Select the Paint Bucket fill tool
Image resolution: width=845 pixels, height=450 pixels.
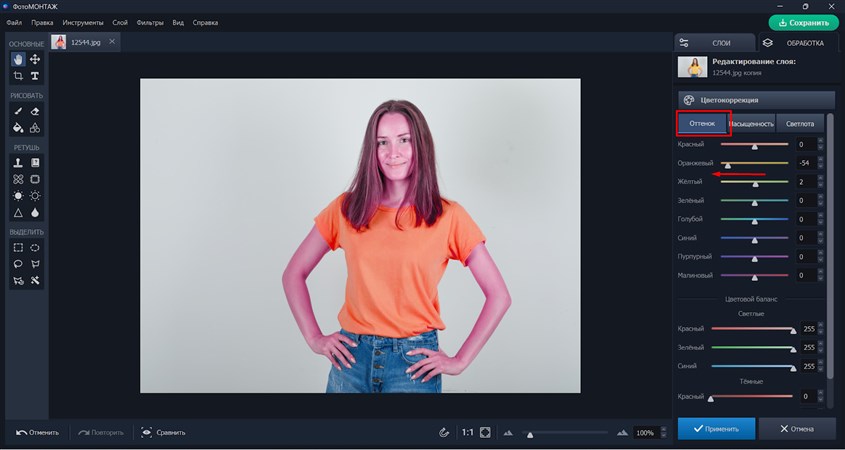(18, 128)
